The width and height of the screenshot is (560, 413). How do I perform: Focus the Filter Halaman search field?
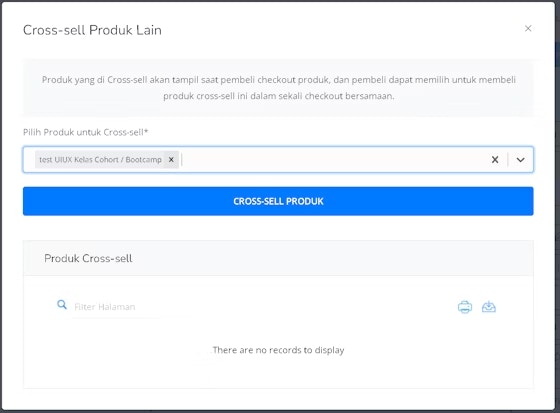[116, 307]
